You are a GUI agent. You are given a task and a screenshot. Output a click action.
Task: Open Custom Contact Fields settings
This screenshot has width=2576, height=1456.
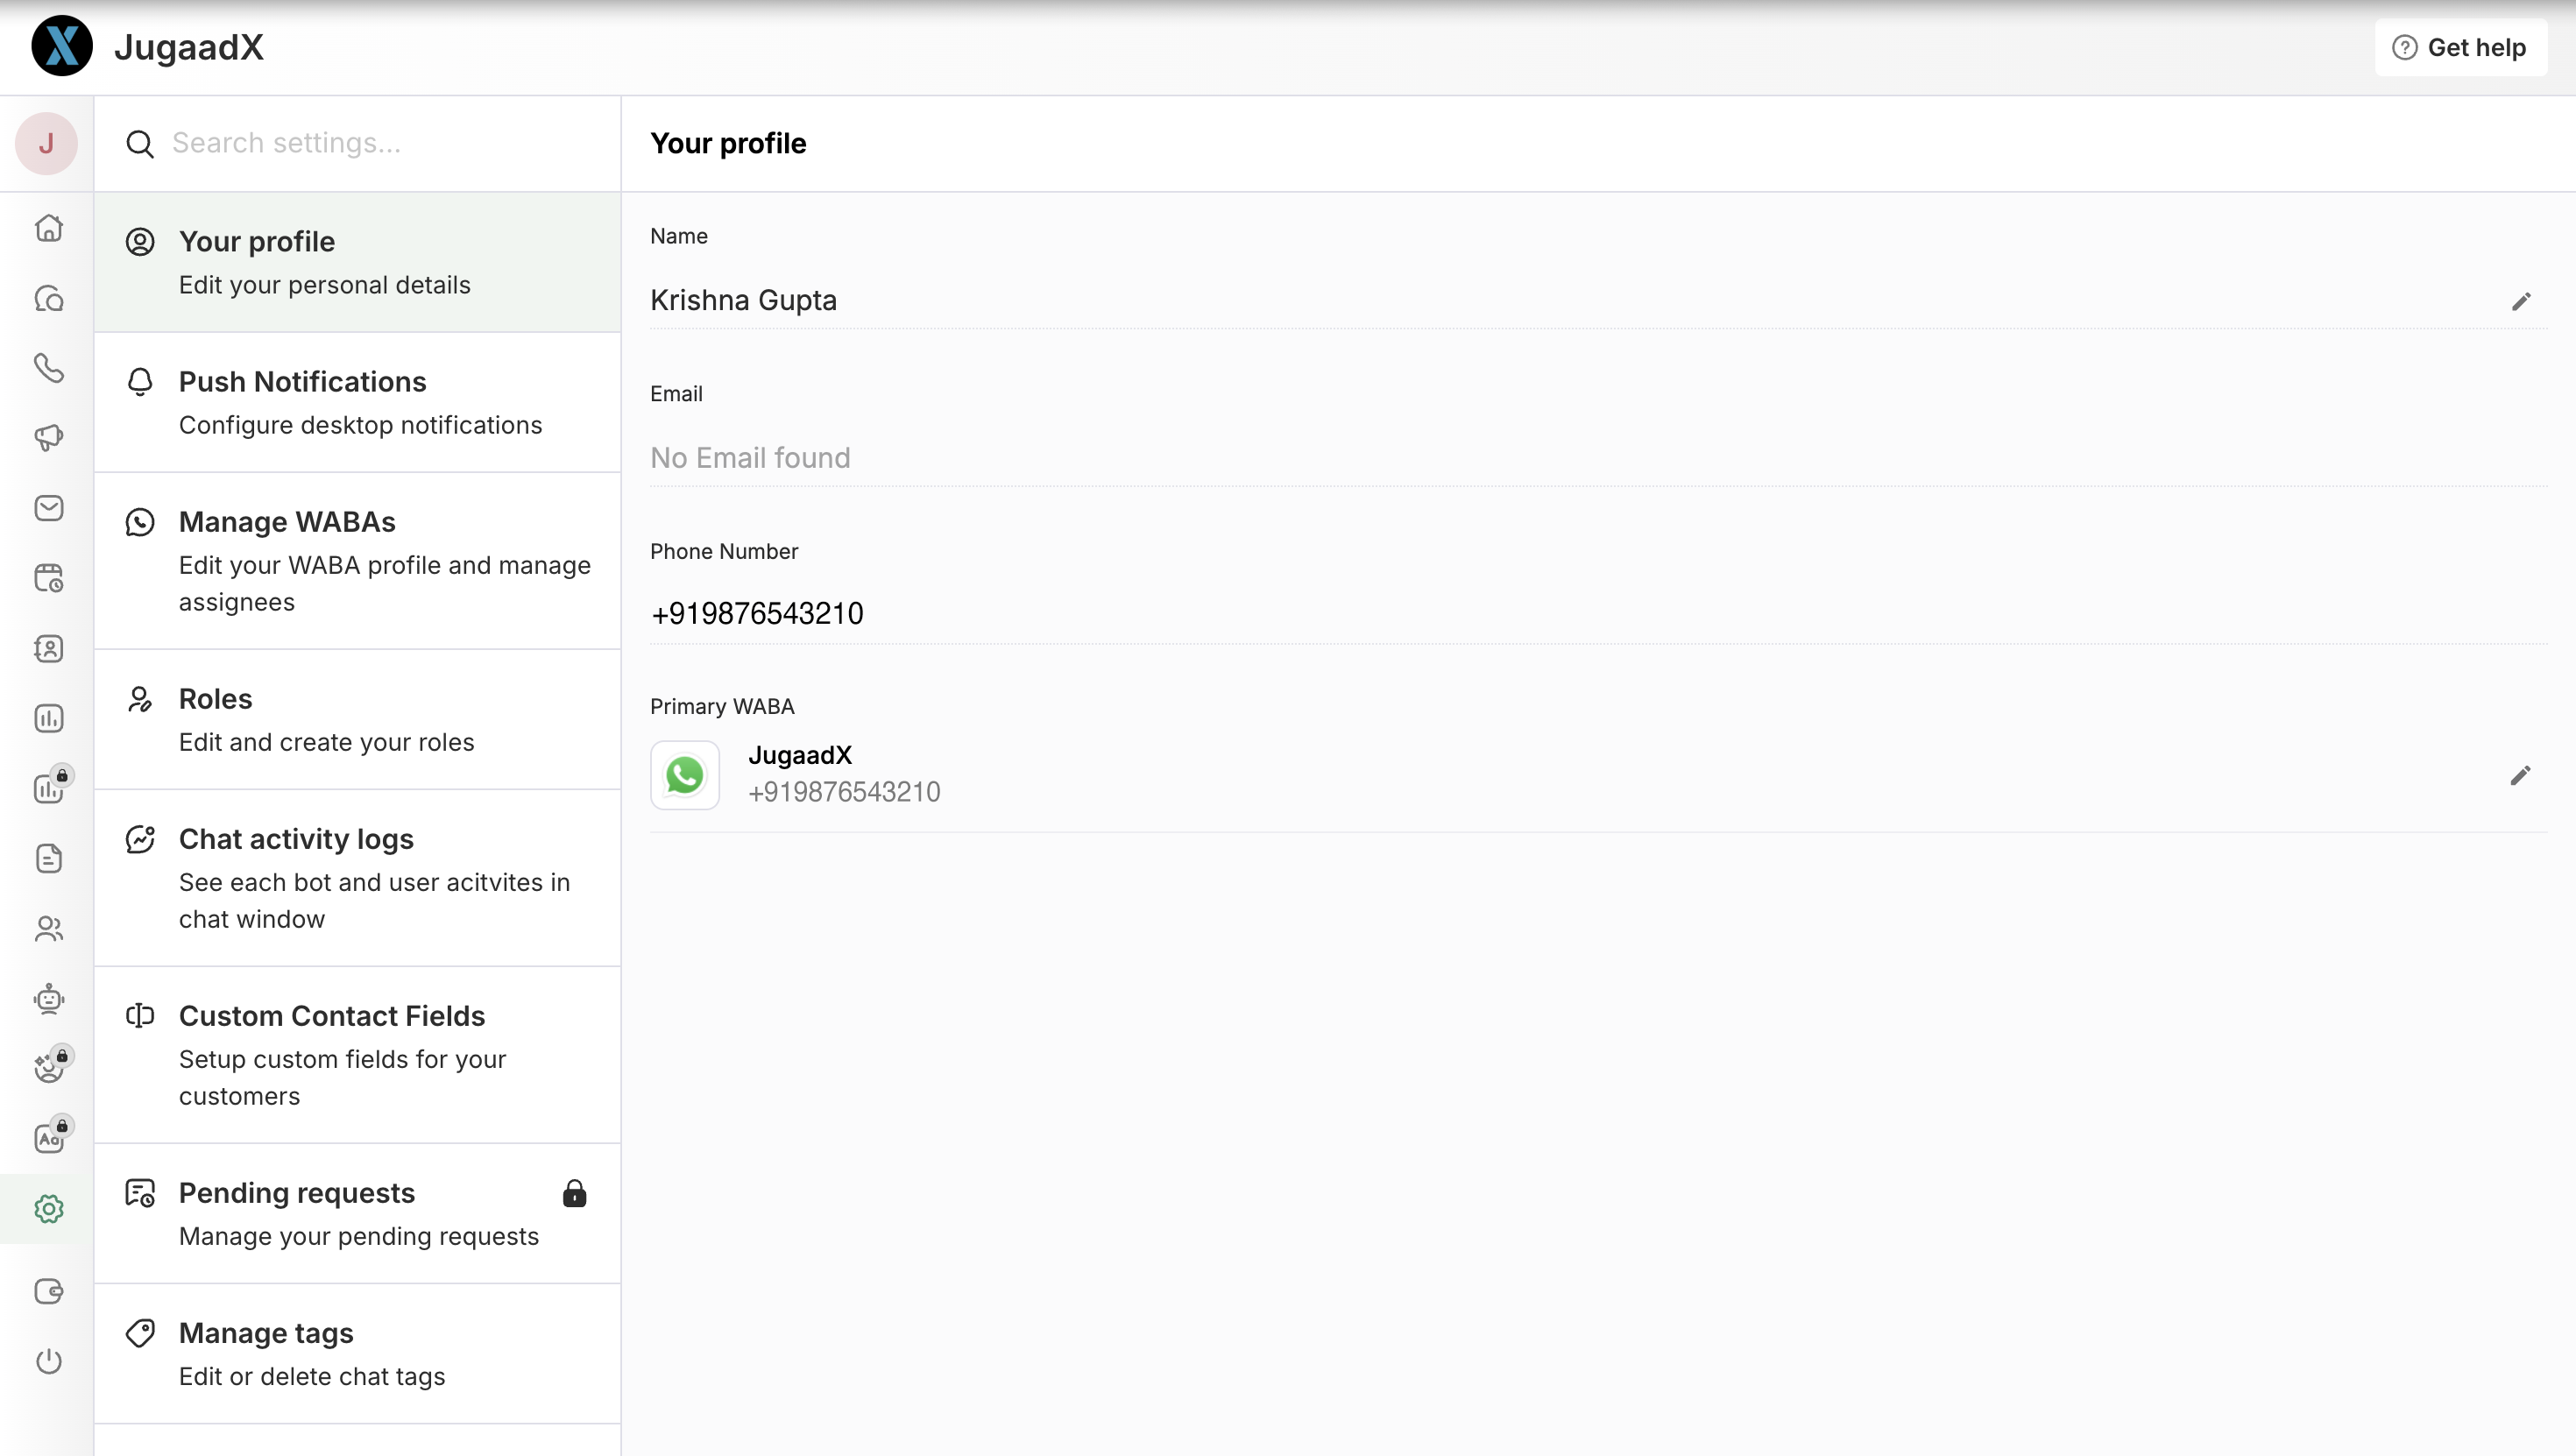pyautogui.click(x=357, y=1054)
